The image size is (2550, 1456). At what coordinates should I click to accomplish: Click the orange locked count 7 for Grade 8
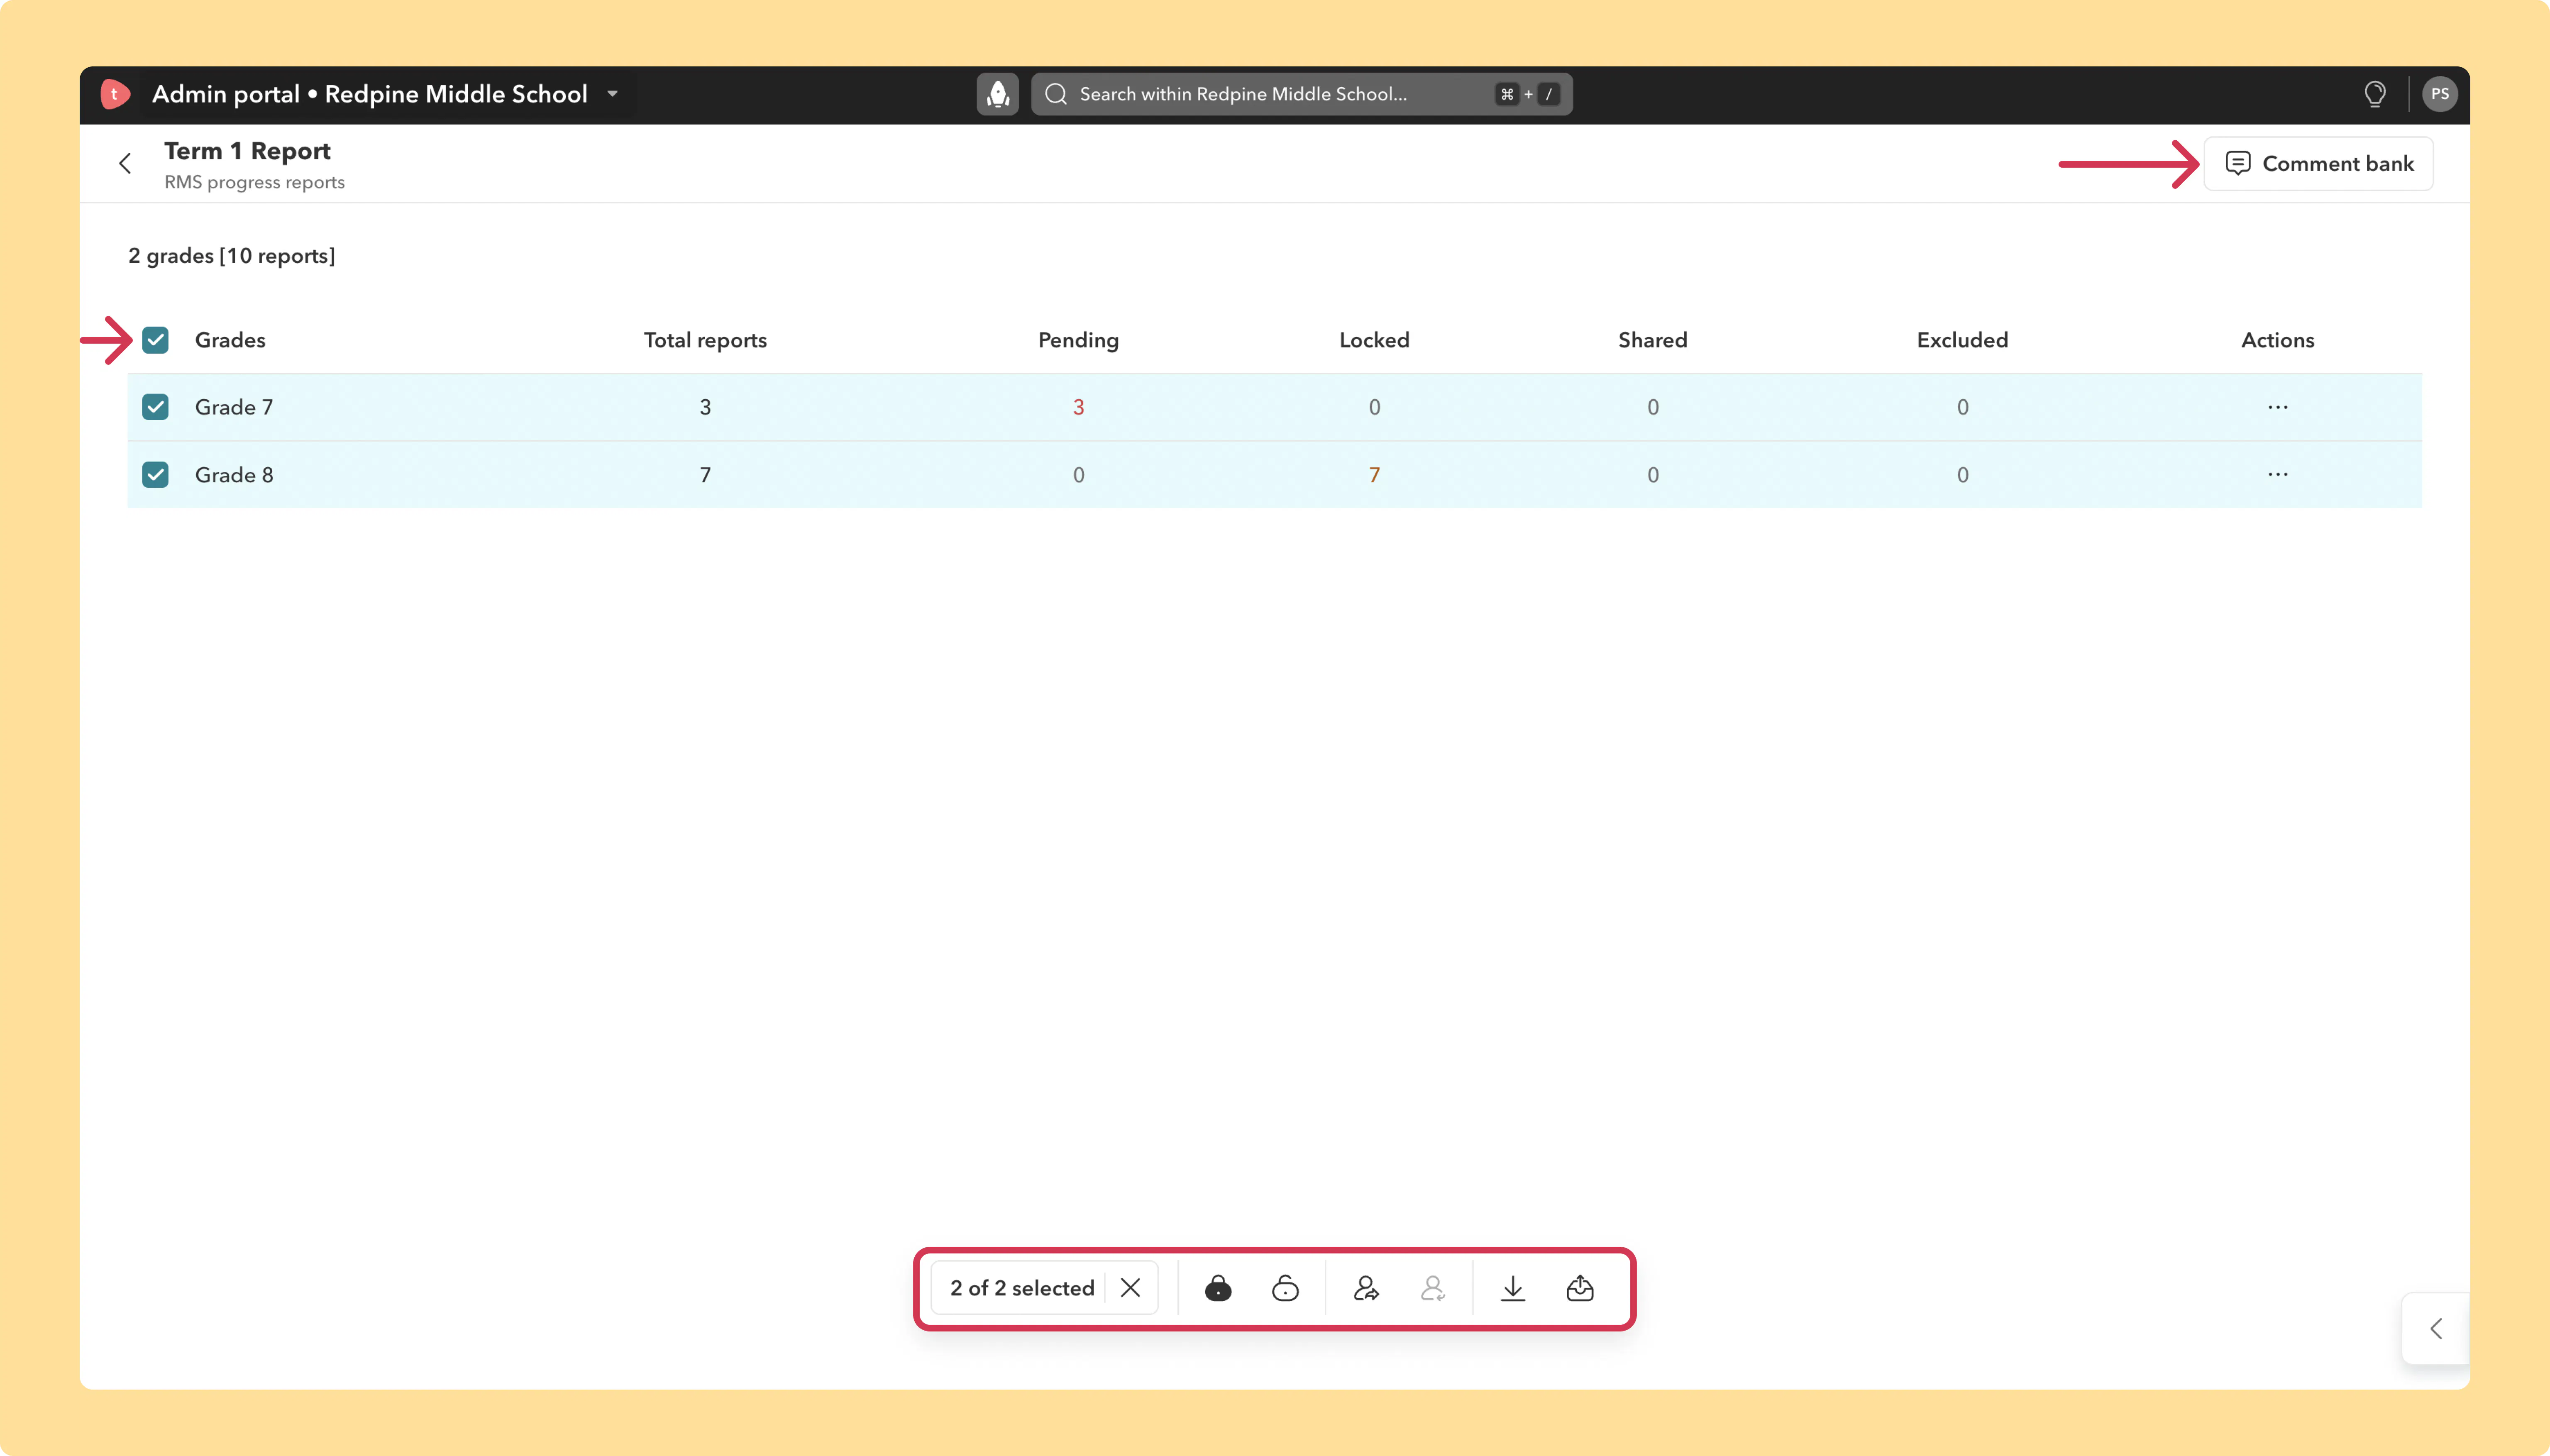click(x=1374, y=474)
